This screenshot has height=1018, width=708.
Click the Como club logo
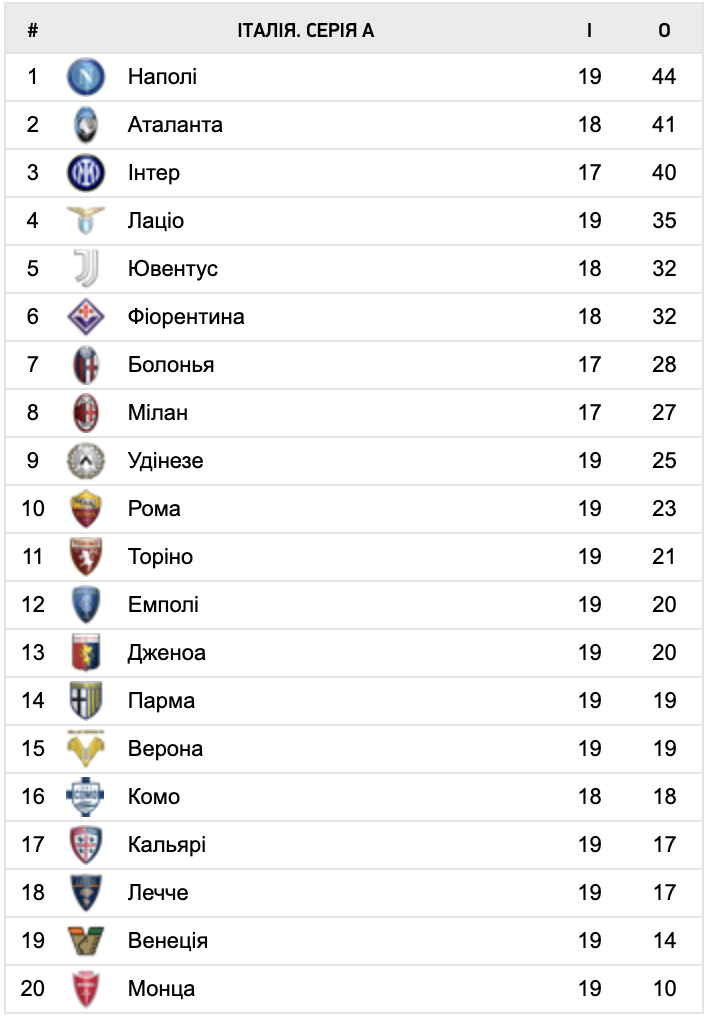point(86,797)
